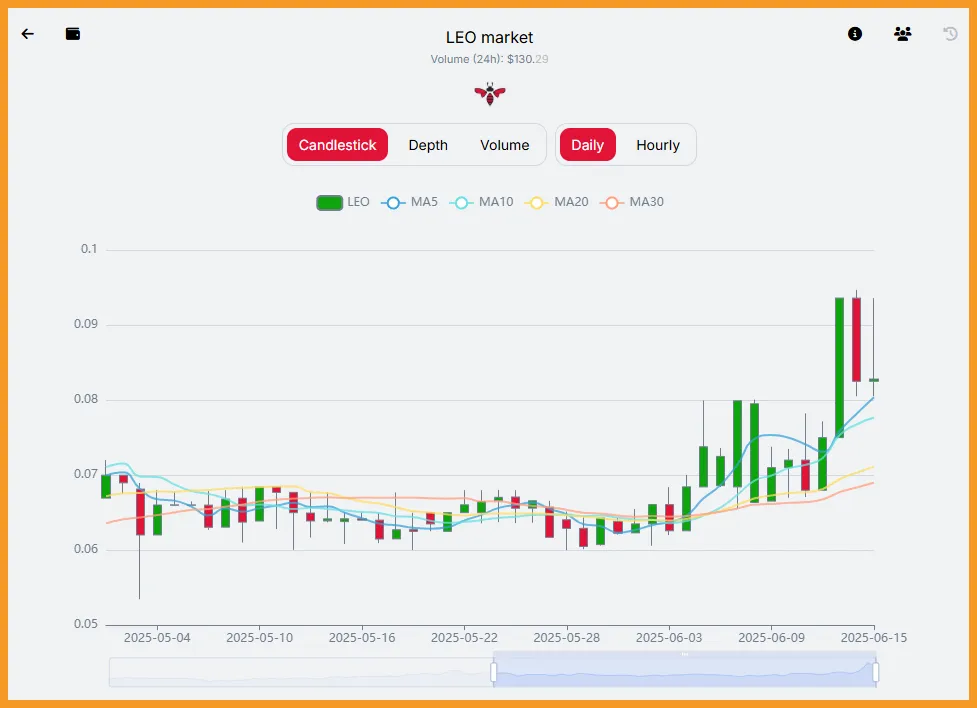The height and width of the screenshot is (708, 977).
Task: Click the unselected left part of zoom bar
Action: click(x=300, y=672)
